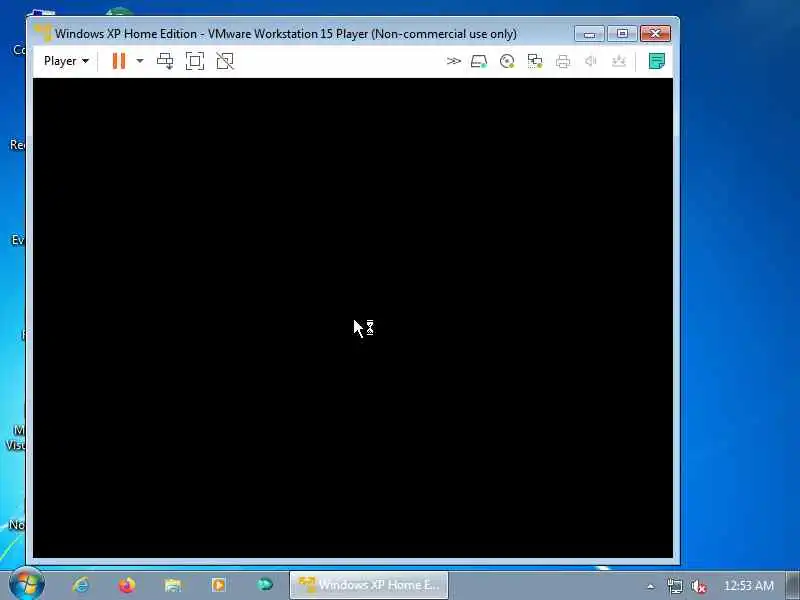Click the 12:53 AM clock

748,586
